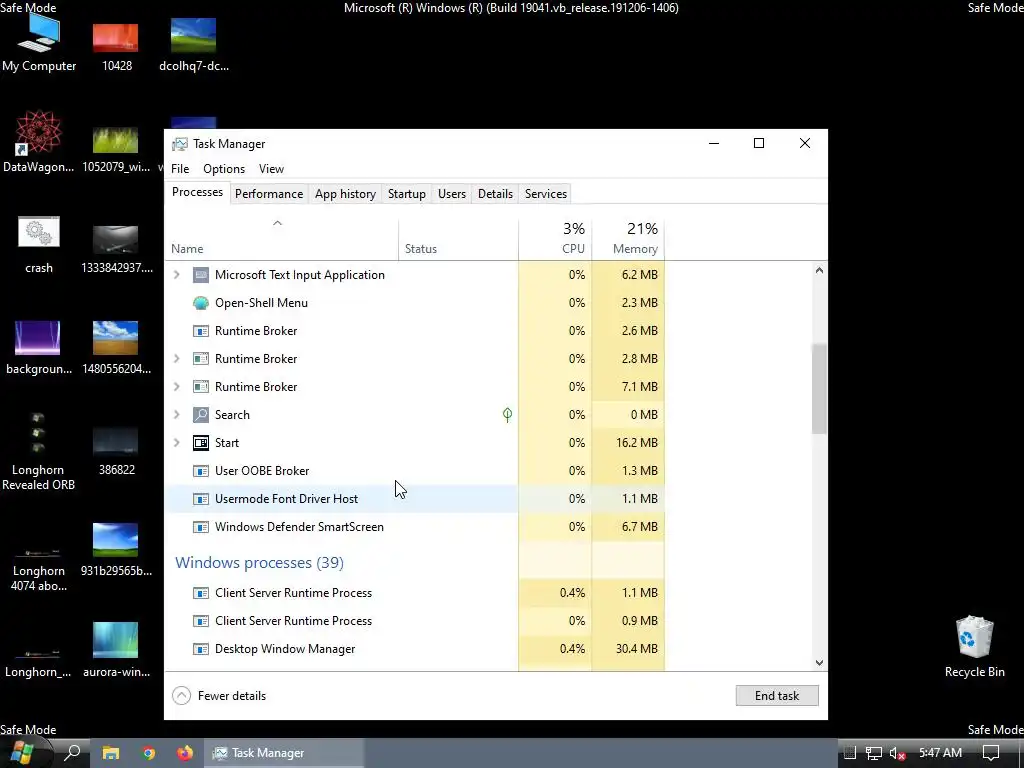Expand the Search process row
Viewport: 1024px width, 768px height.
[x=176, y=415]
